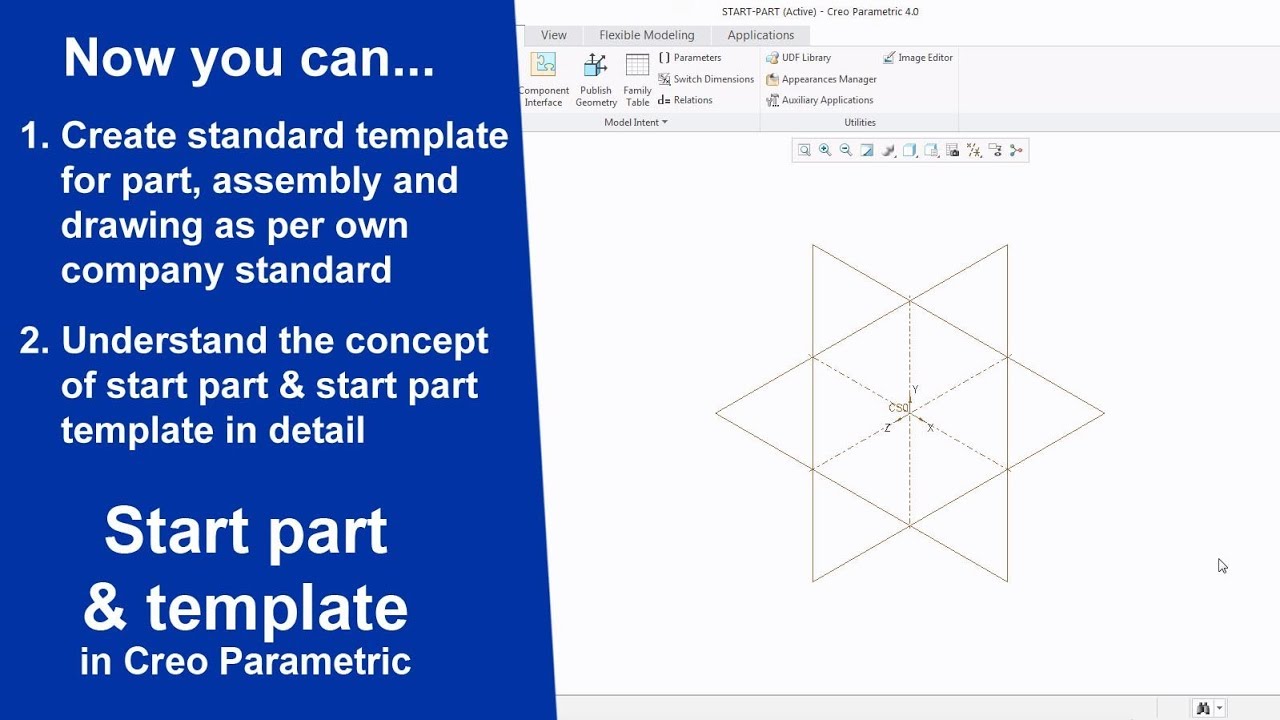Open the Family Table

coord(637,79)
